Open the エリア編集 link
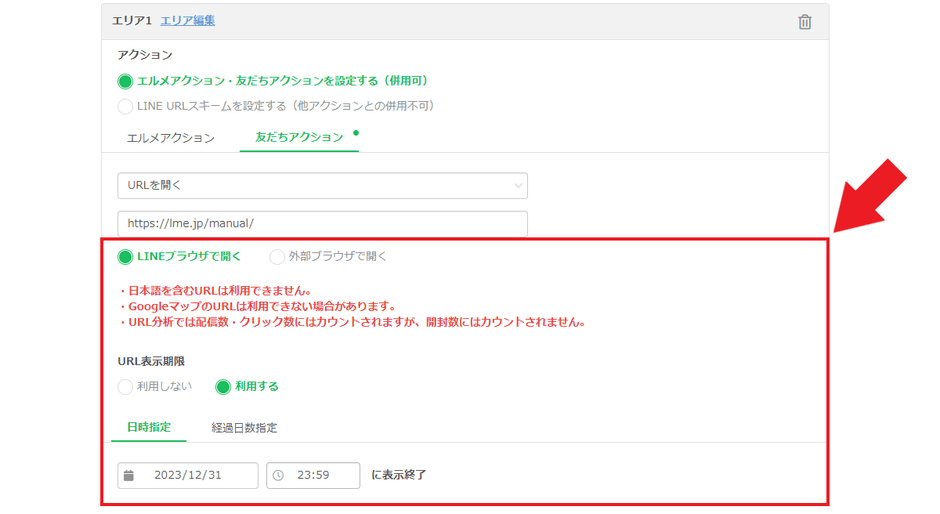 click(188, 20)
